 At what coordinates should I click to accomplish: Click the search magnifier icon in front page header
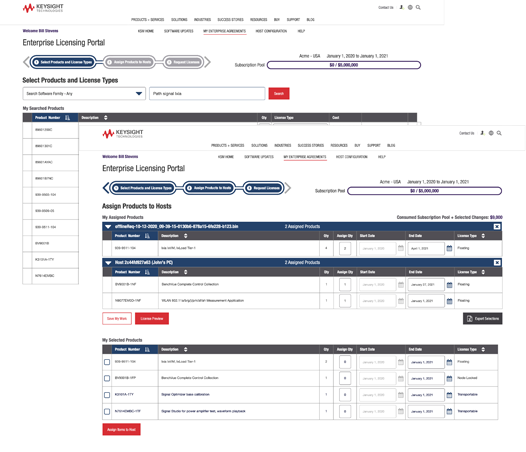[499, 133]
